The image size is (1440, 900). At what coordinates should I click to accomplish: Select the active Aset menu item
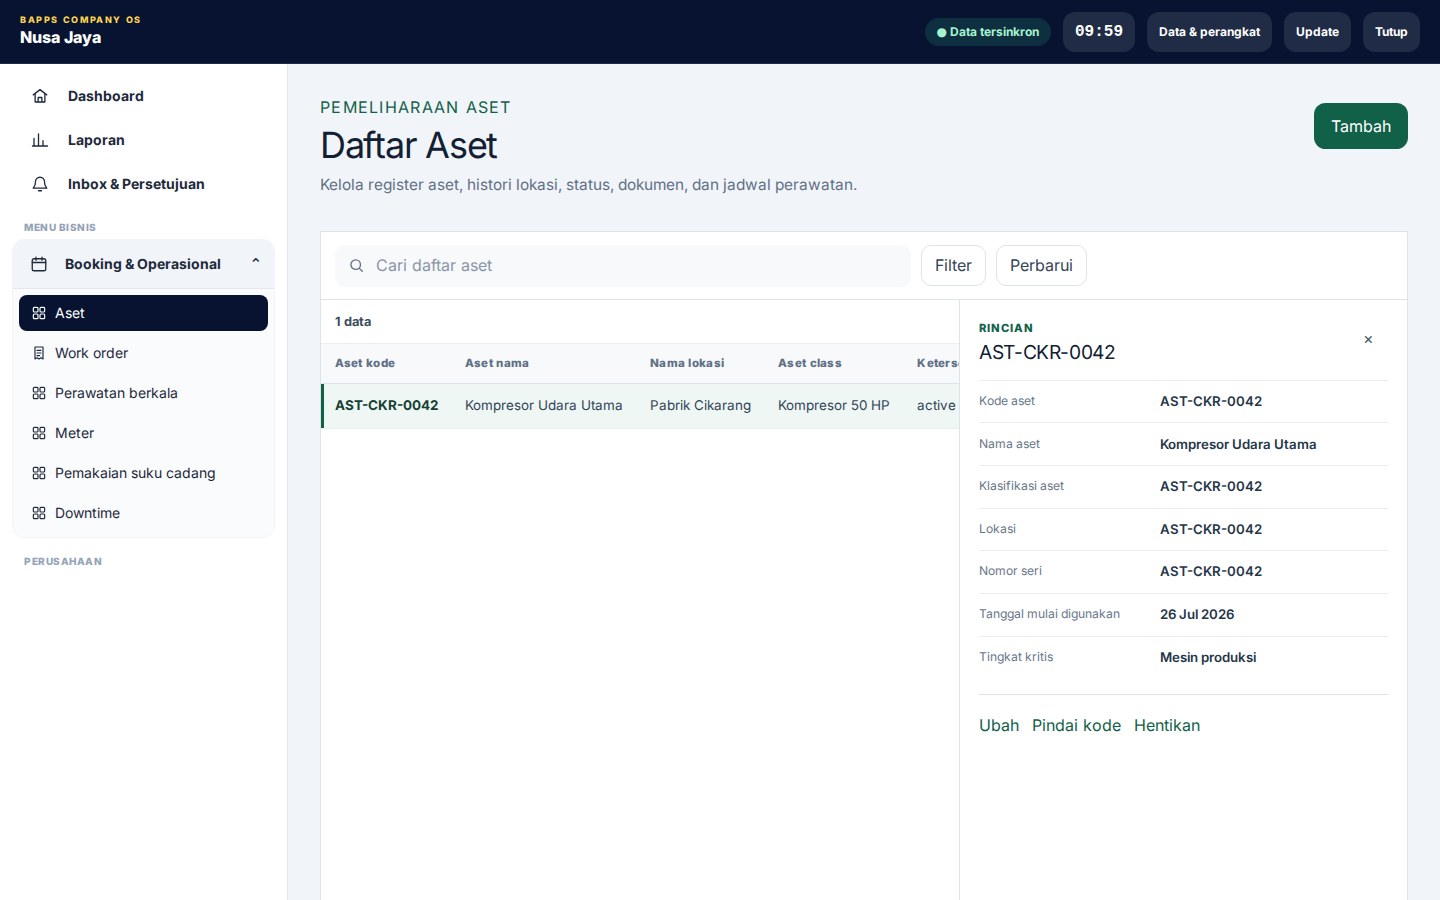click(143, 313)
